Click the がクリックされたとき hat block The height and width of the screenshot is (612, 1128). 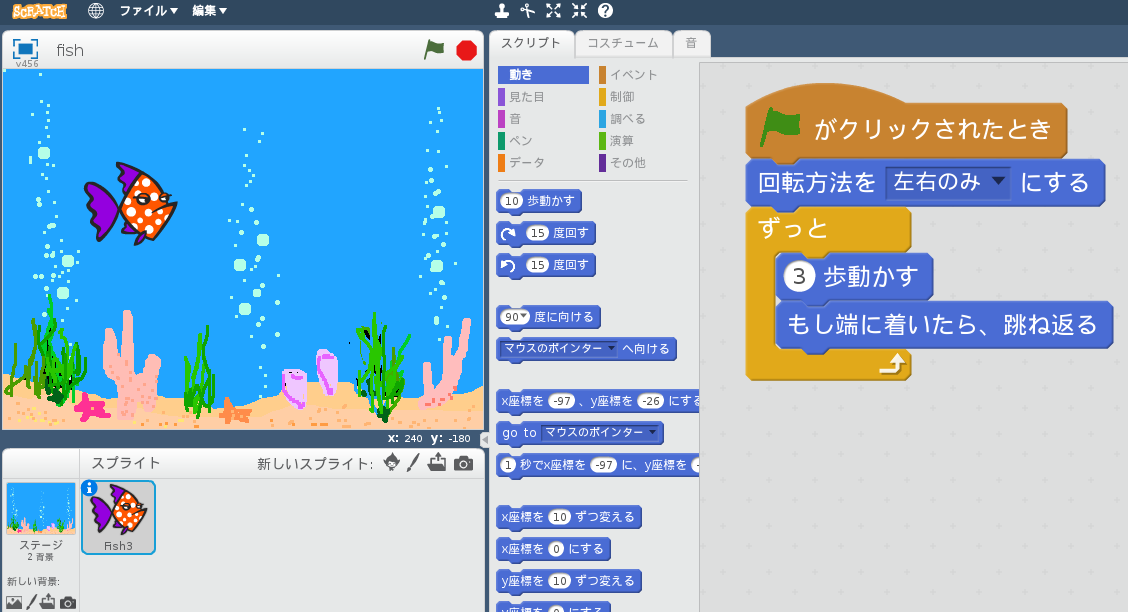click(906, 127)
